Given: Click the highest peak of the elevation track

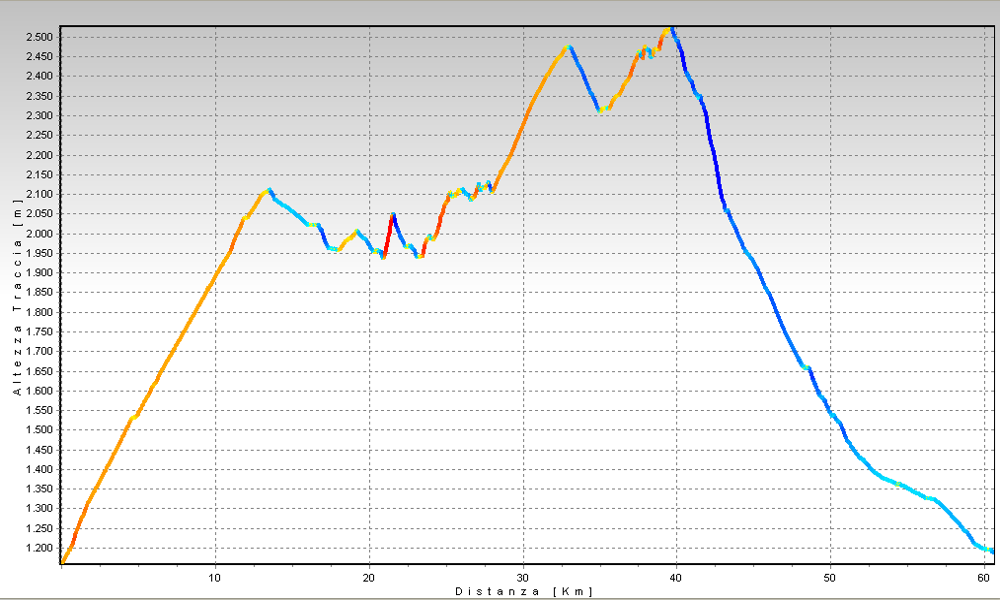Looking at the screenshot, I should click(x=670, y=29).
